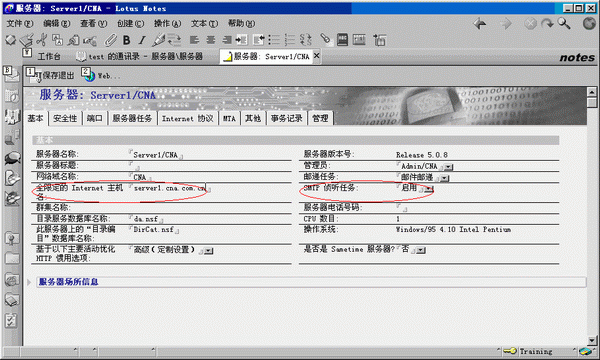Image resolution: width=600 pixels, height=360 pixels.
Task: Click the insert table icon in toolbar
Action: (379, 40)
